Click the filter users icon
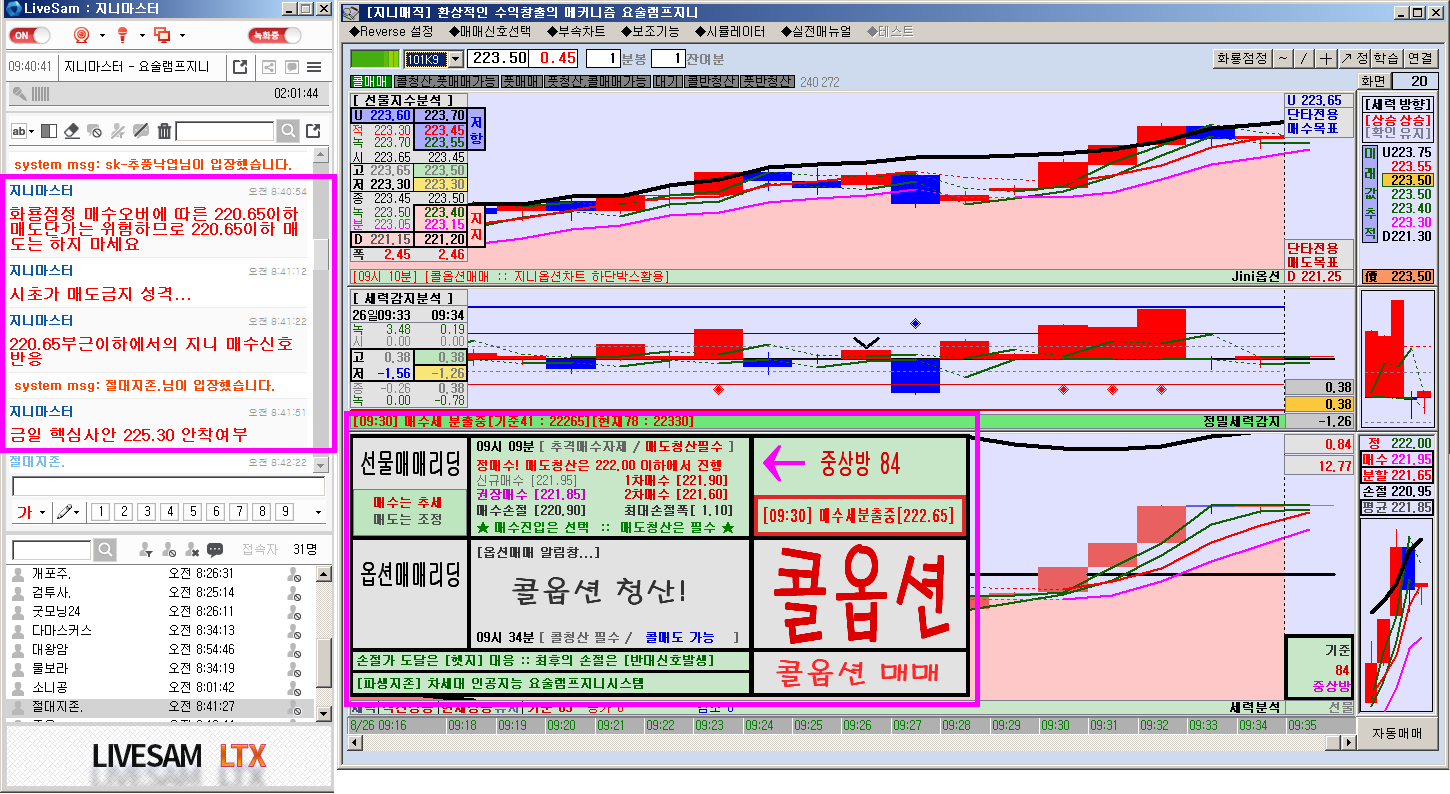1450x794 pixels. tap(146, 550)
